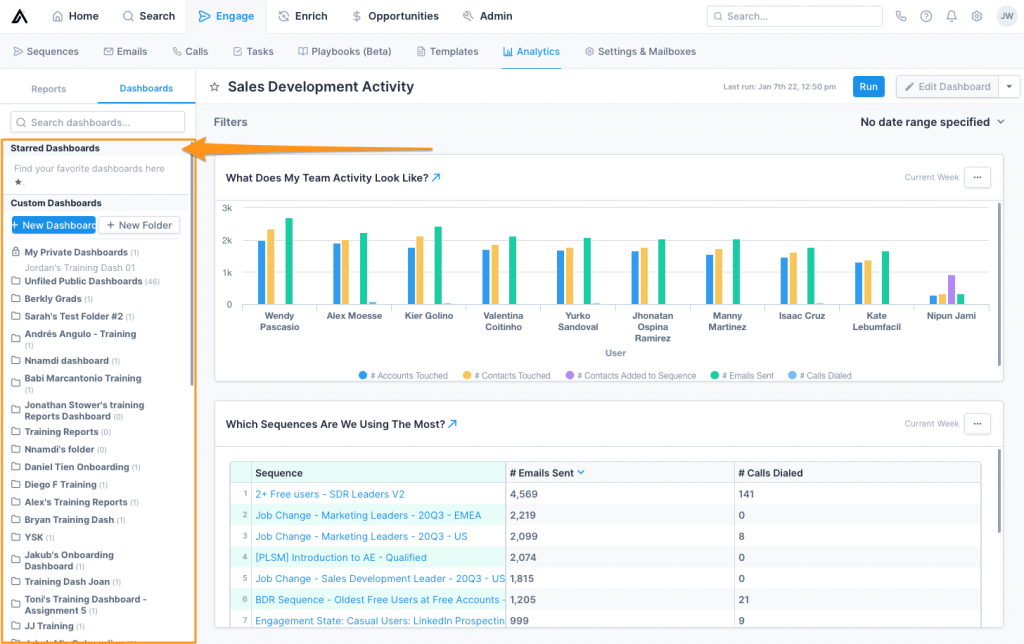Open the No date range specified dropdown
This screenshot has width=1024, height=644.
pos(931,122)
